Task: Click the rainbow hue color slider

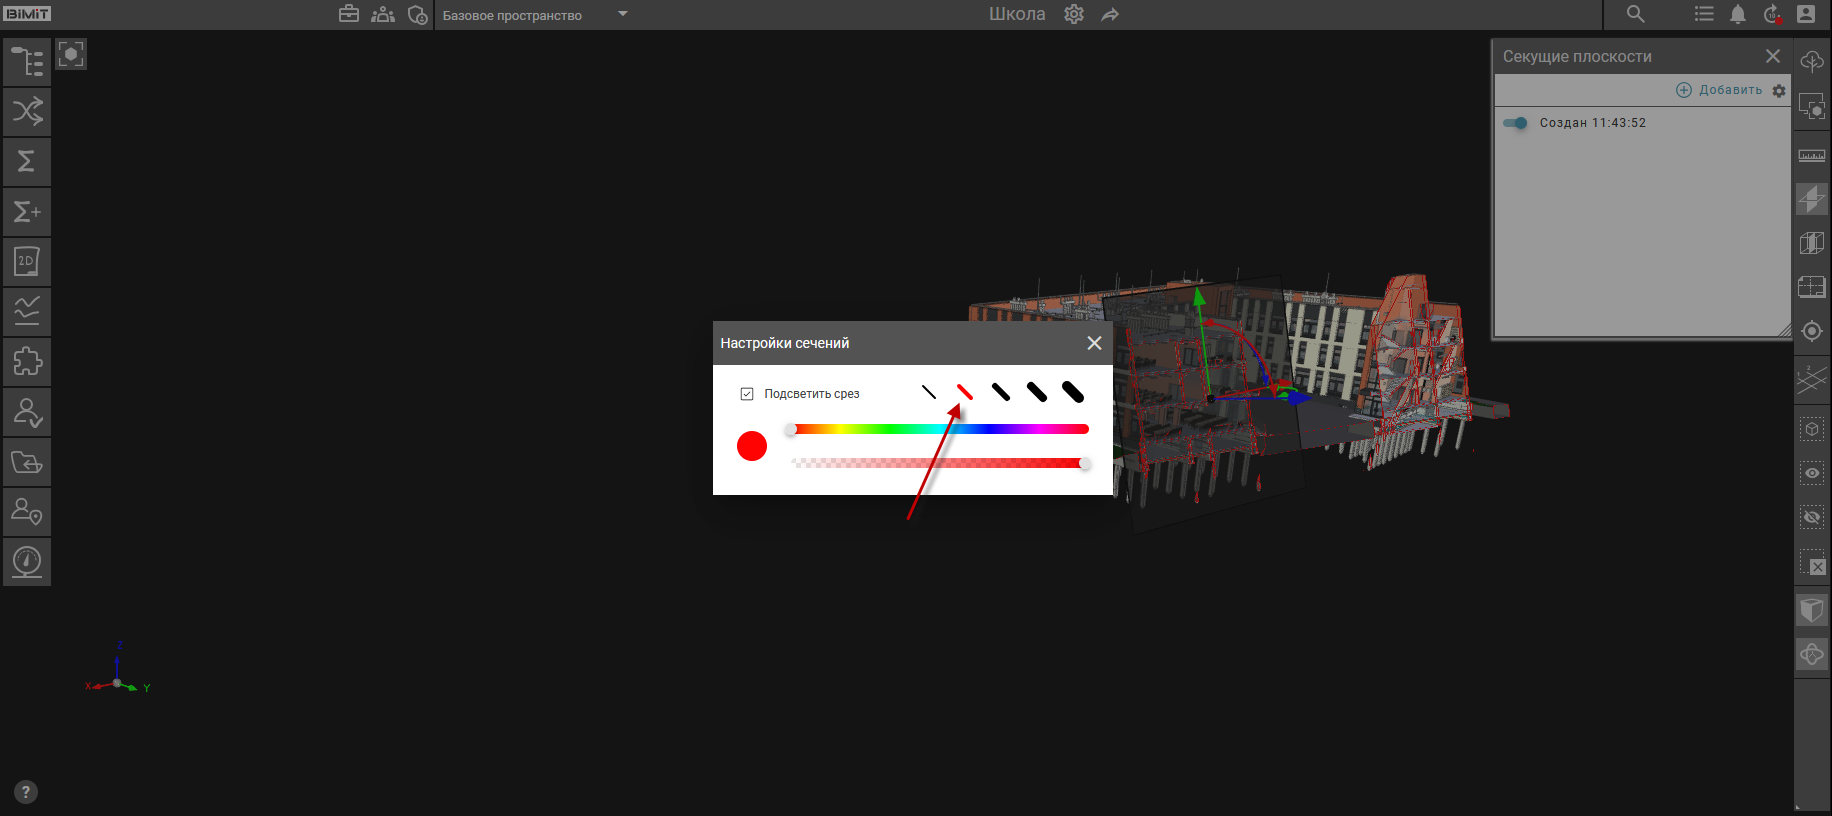Action: point(938,429)
